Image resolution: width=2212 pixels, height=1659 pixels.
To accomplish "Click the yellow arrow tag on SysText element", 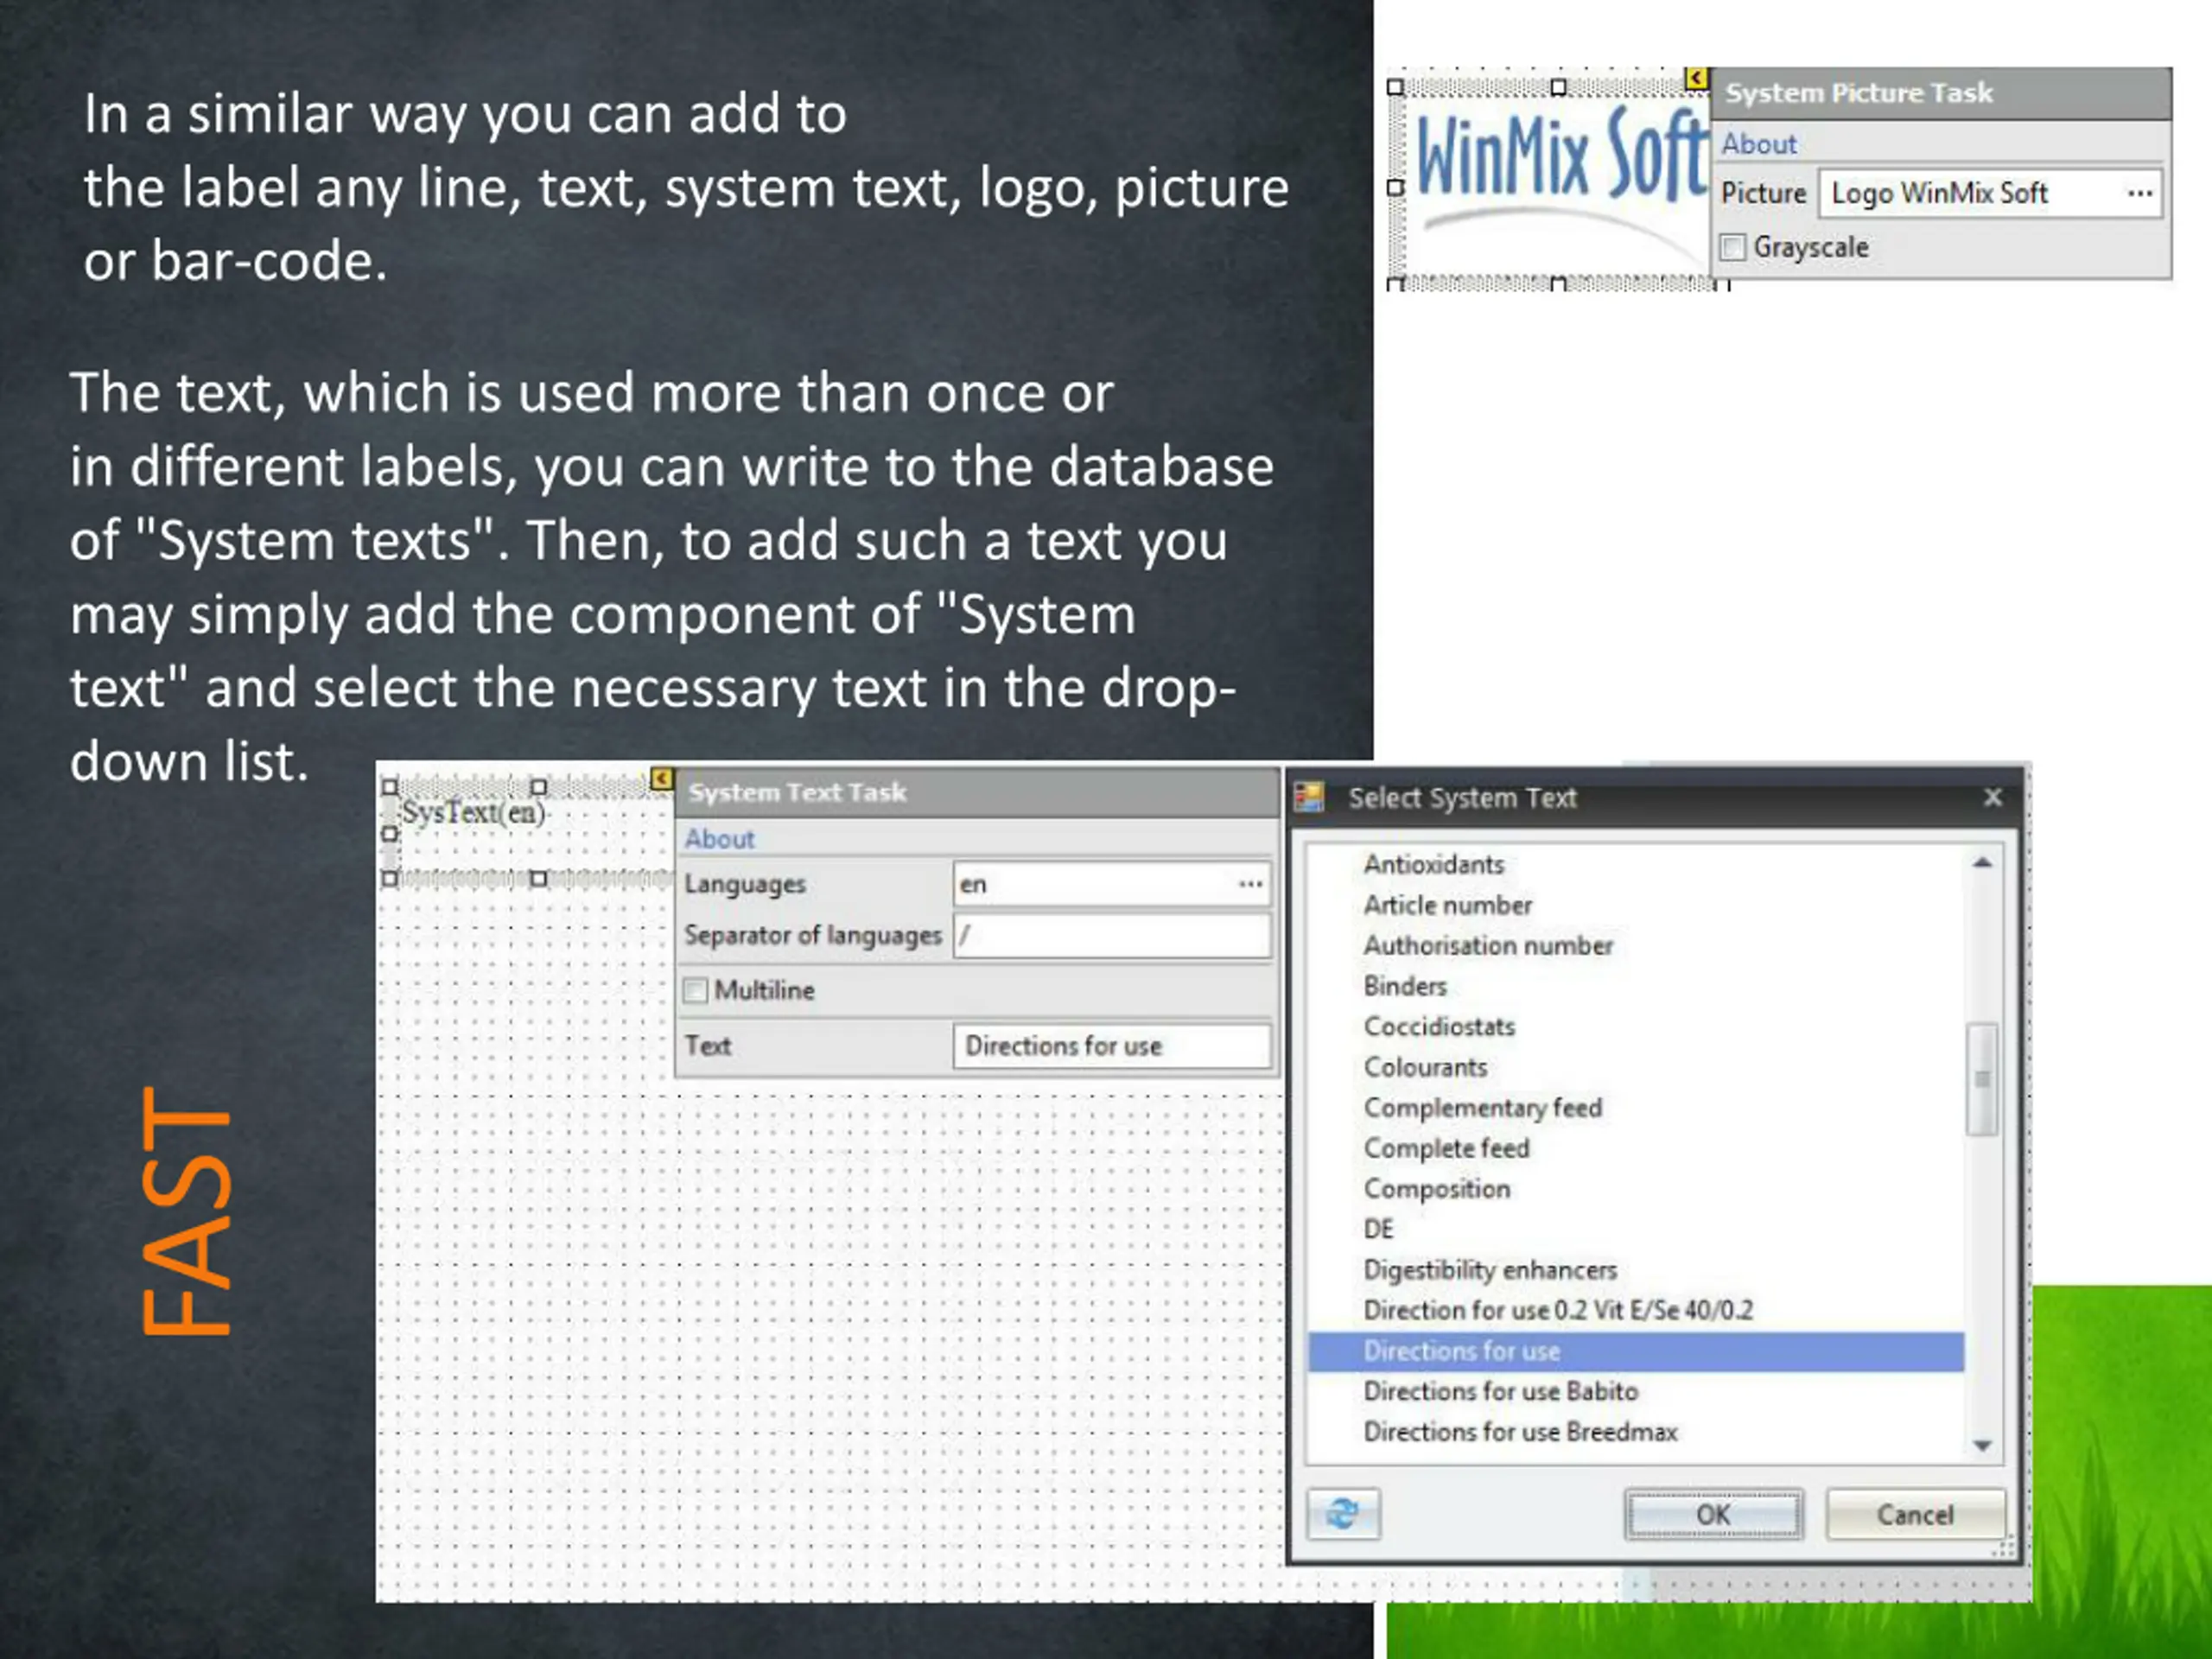I will pos(662,778).
